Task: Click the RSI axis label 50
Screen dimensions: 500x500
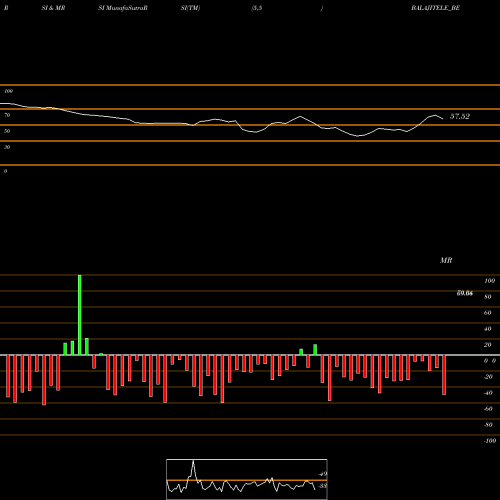Action: (x=7, y=131)
